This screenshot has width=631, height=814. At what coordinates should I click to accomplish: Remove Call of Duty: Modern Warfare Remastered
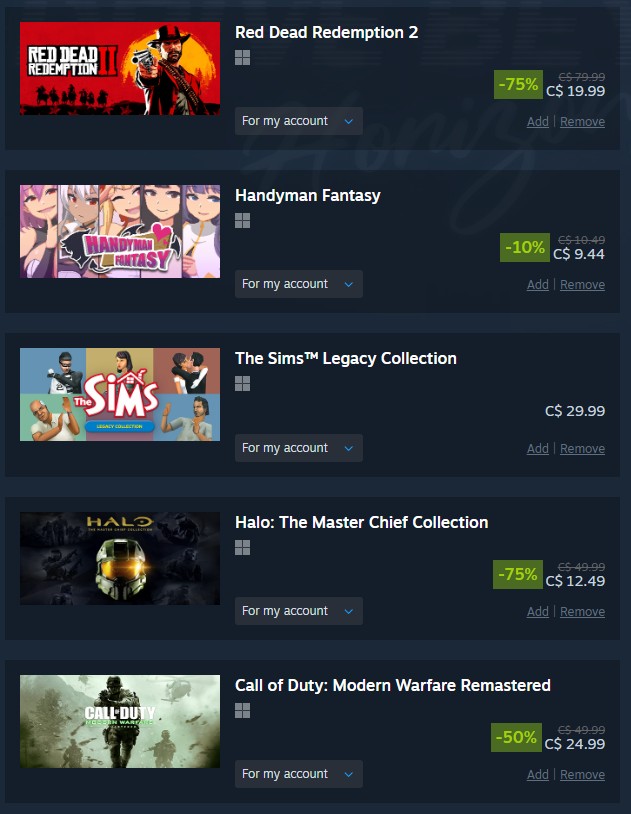[582, 775]
